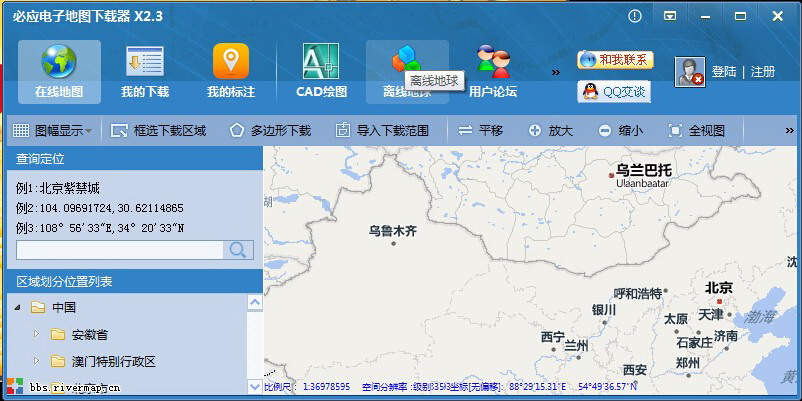Screen dimensions: 802x401
Task: Launch the CAD绘图 drawing tool
Action: point(321,72)
